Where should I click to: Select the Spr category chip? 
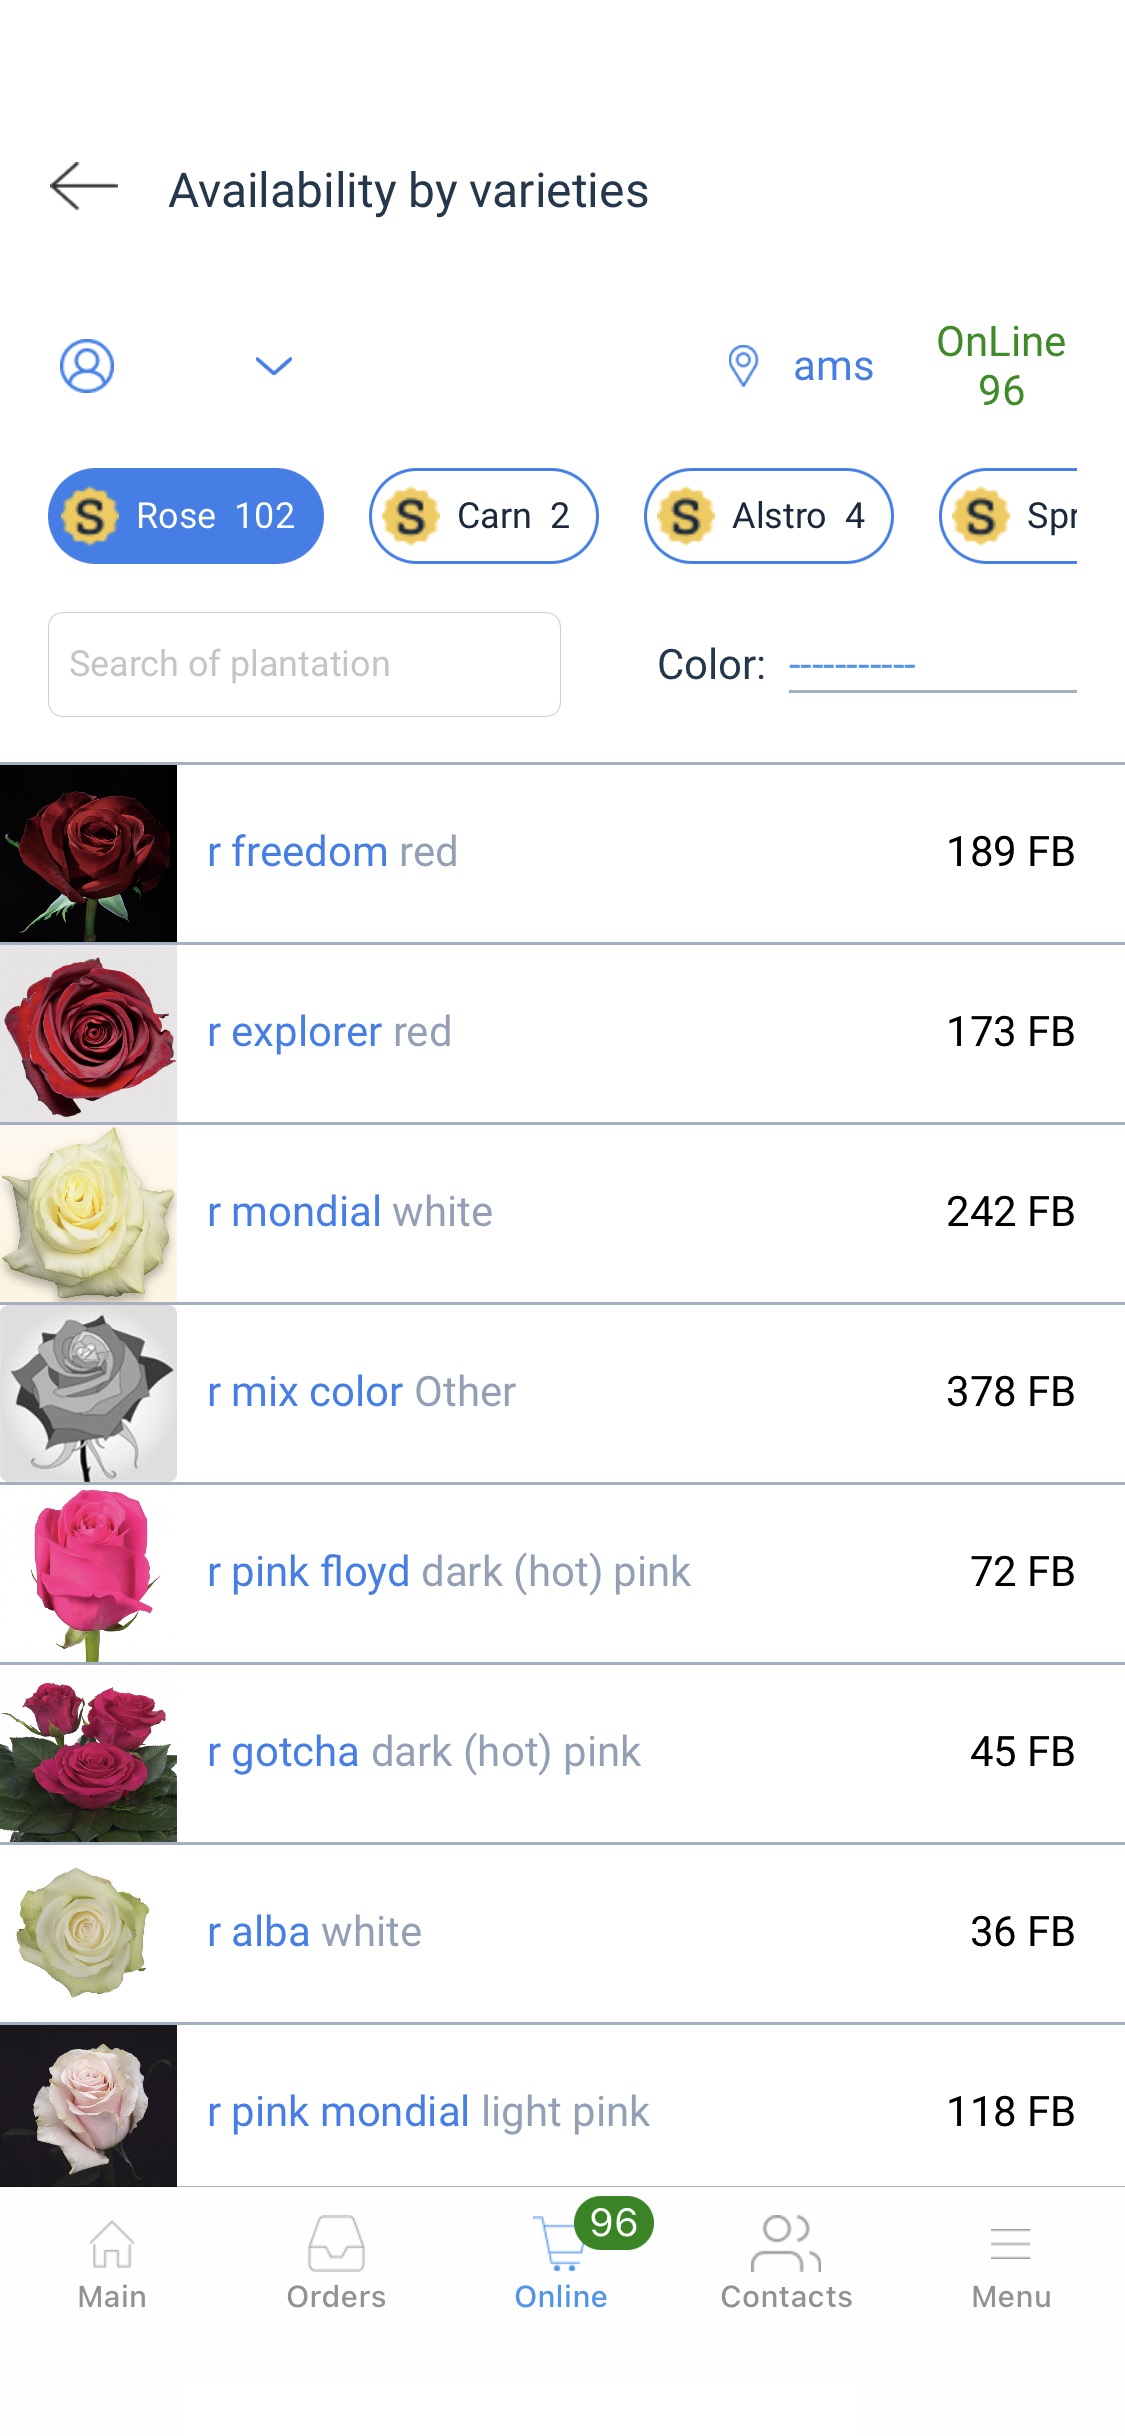[1010, 516]
